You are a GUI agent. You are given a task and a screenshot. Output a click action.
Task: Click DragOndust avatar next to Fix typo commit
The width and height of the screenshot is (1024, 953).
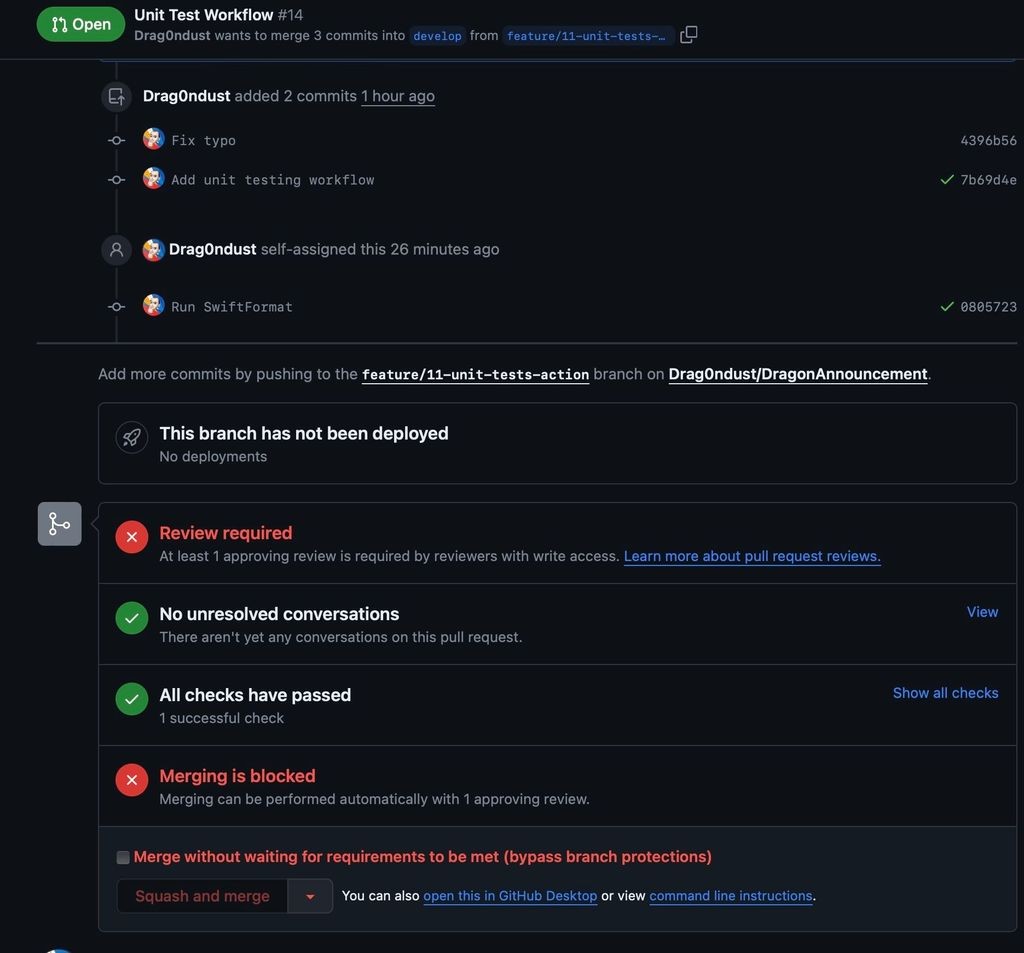(x=153, y=139)
